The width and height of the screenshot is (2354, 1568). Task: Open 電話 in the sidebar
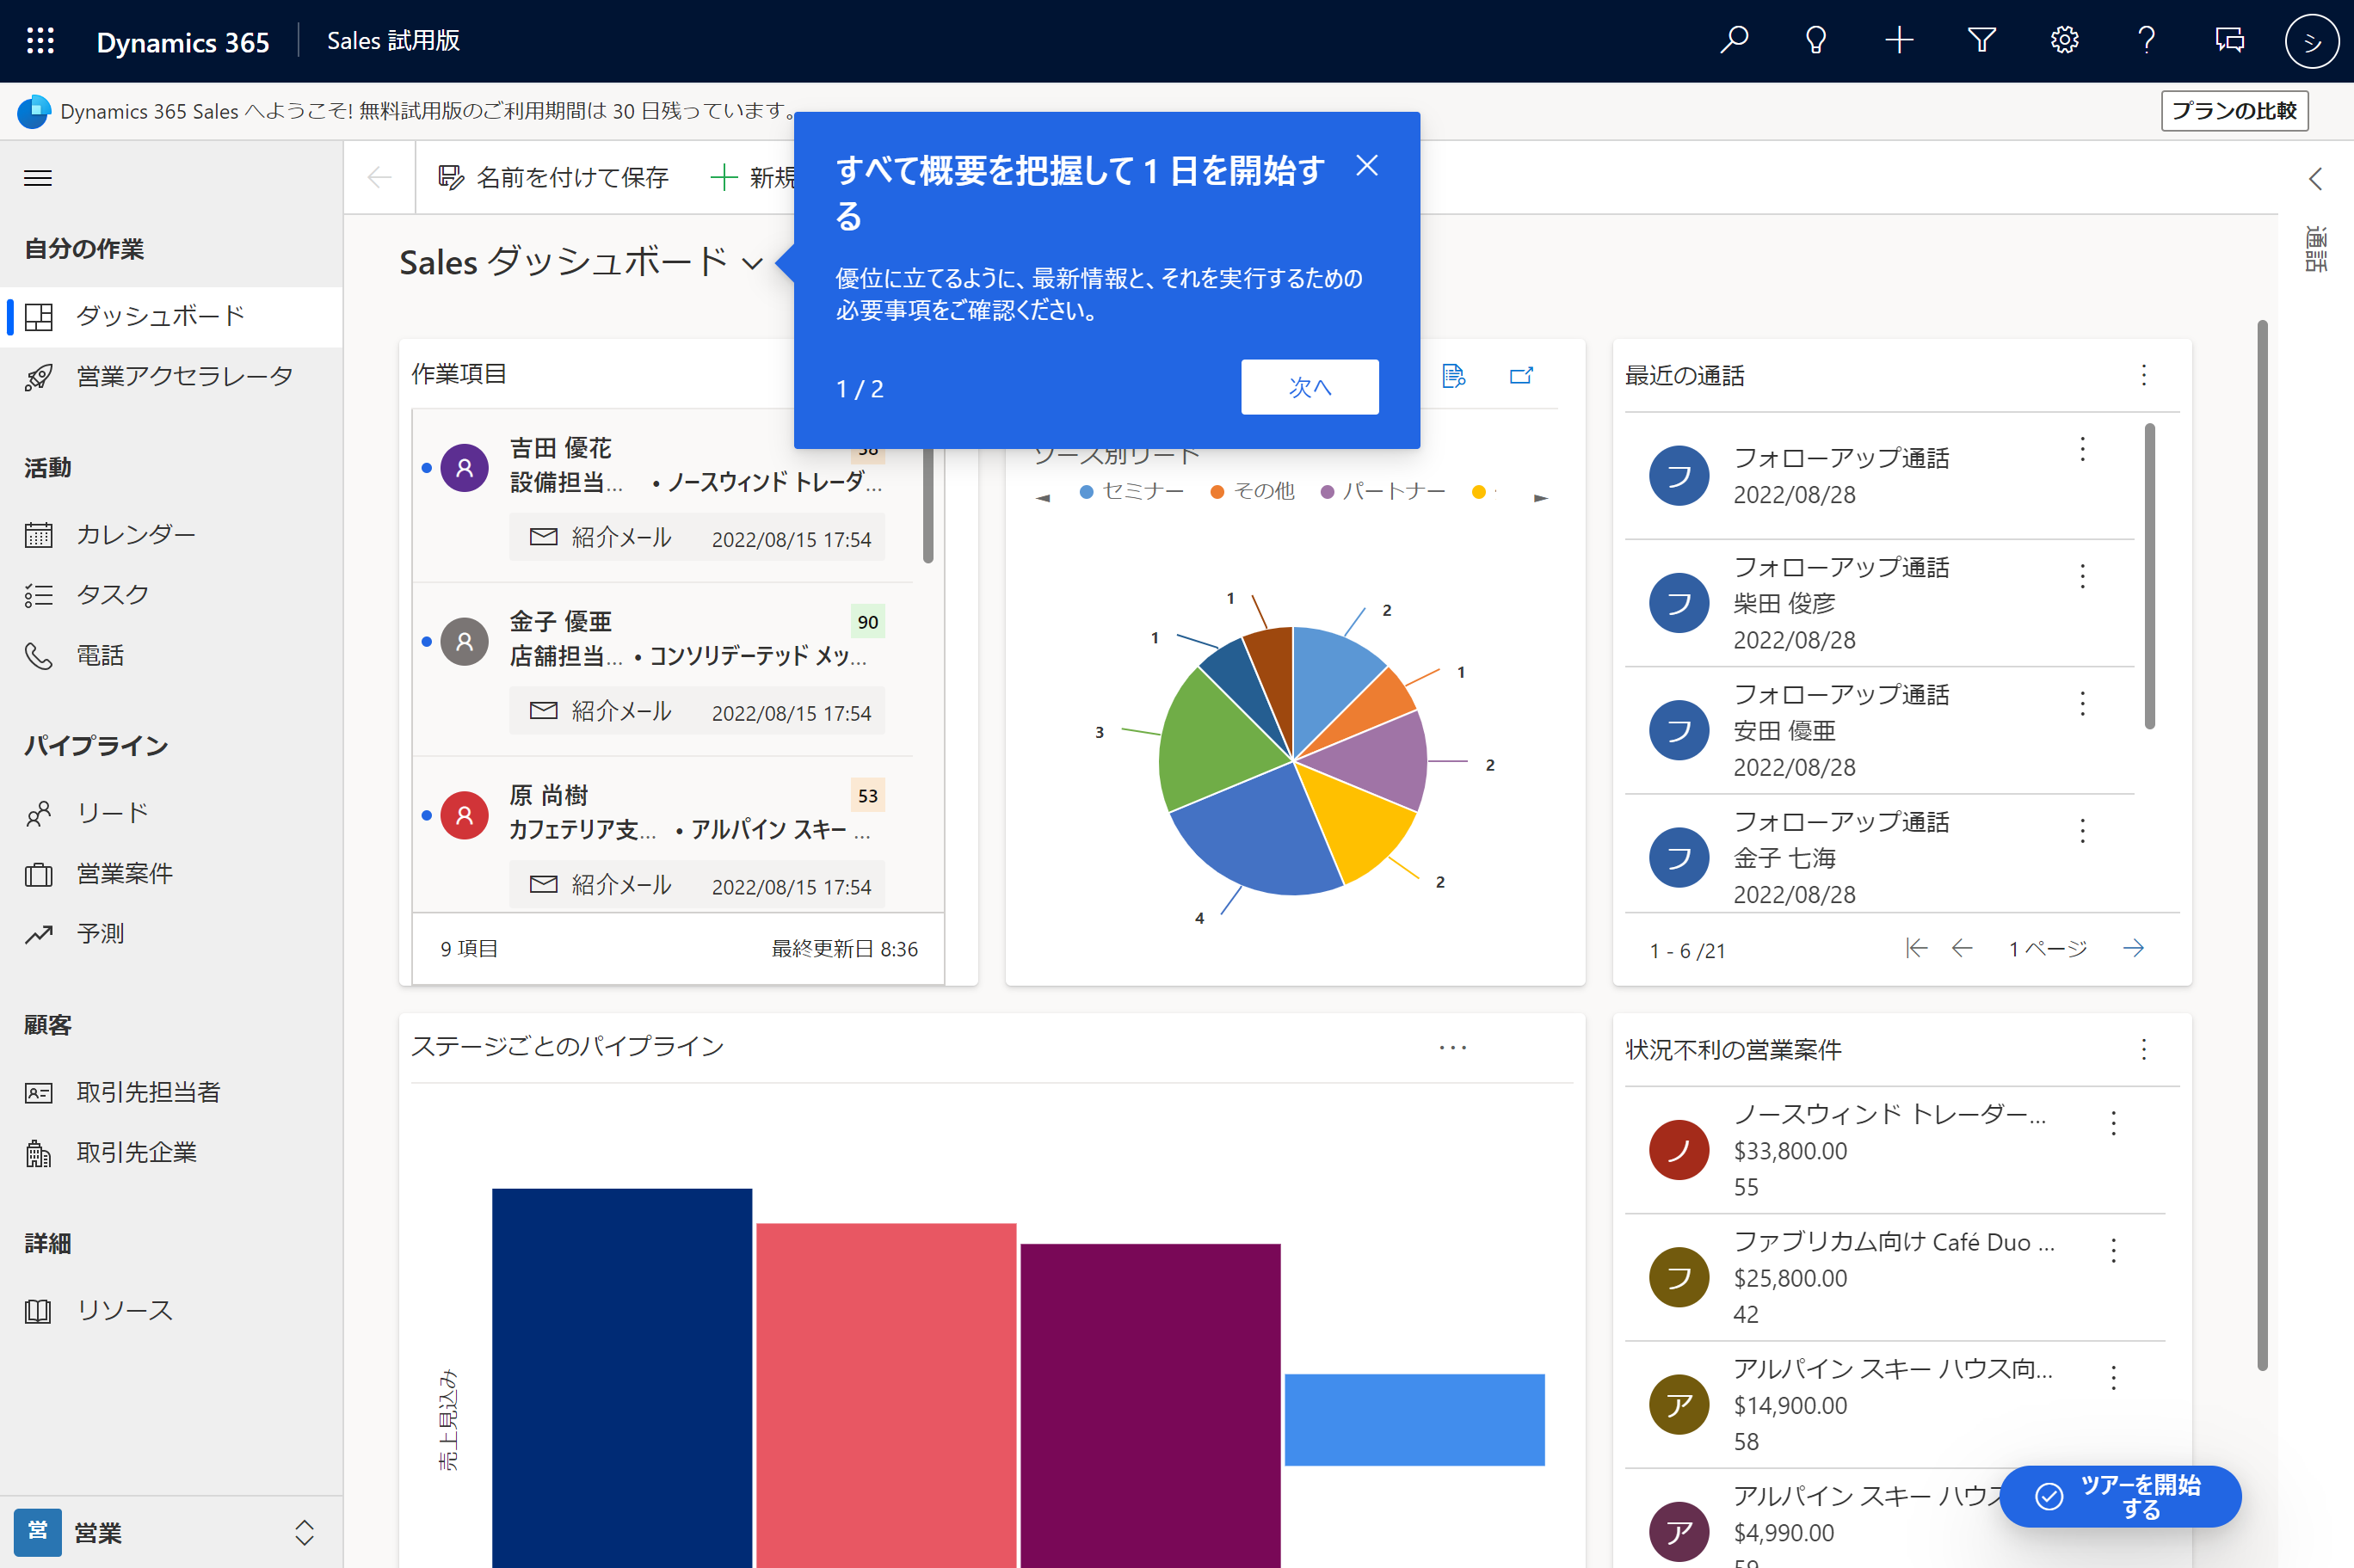(172, 655)
